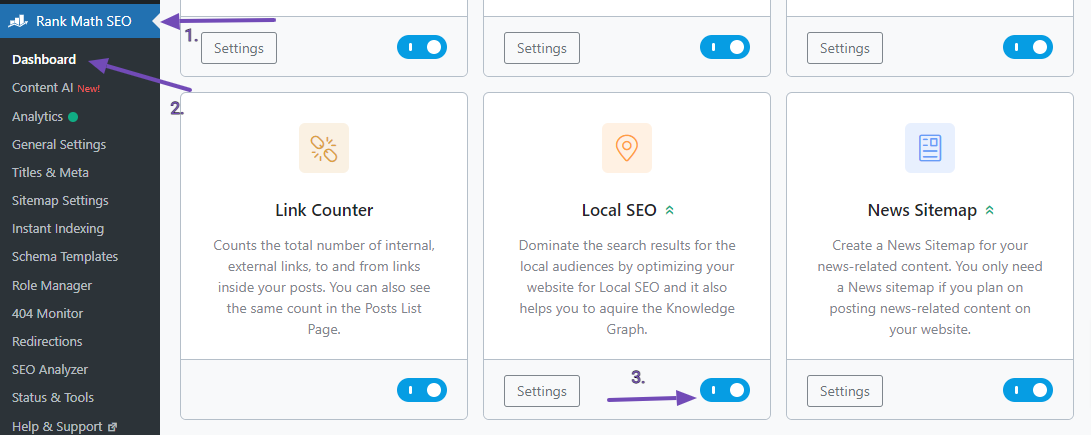Image resolution: width=1091 pixels, height=435 pixels.
Task: Turn off the News Sitemap module switch
Action: pos(1028,390)
